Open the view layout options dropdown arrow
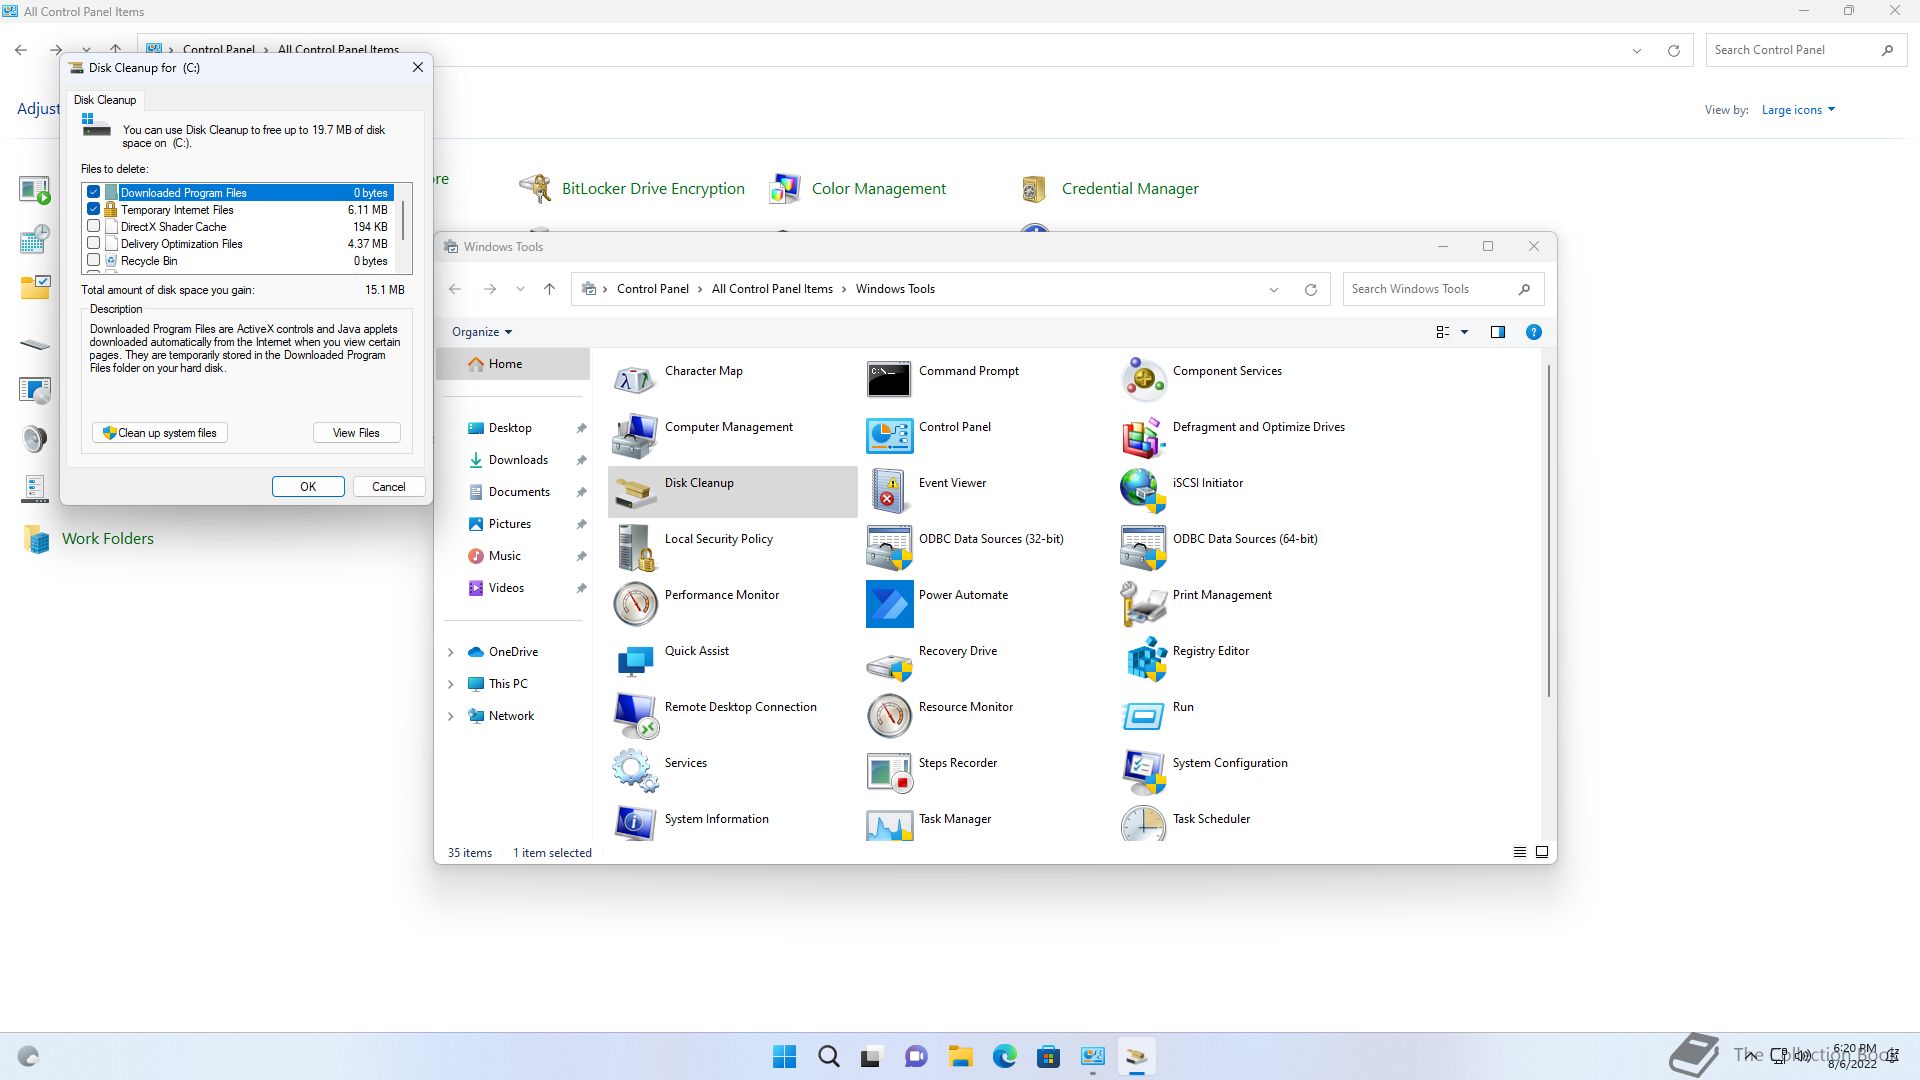This screenshot has height=1080, width=1920. coord(1464,332)
